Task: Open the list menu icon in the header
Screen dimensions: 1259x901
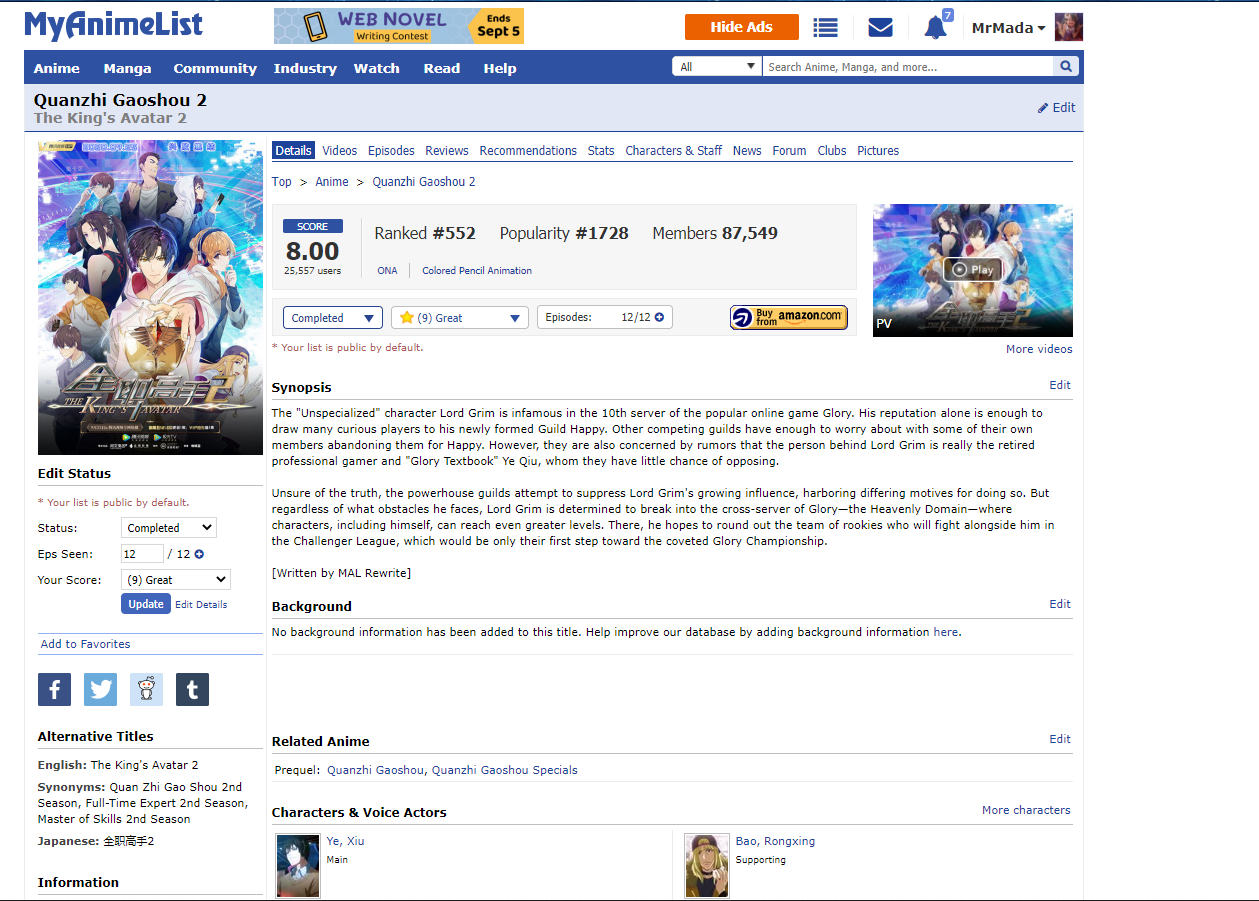Action: [x=825, y=28]
